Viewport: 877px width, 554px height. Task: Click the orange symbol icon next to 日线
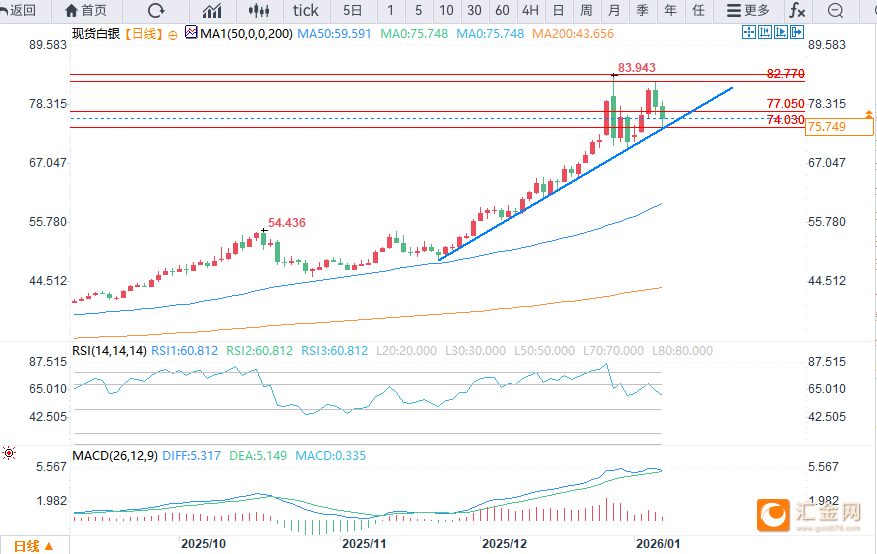pos(173,35)
